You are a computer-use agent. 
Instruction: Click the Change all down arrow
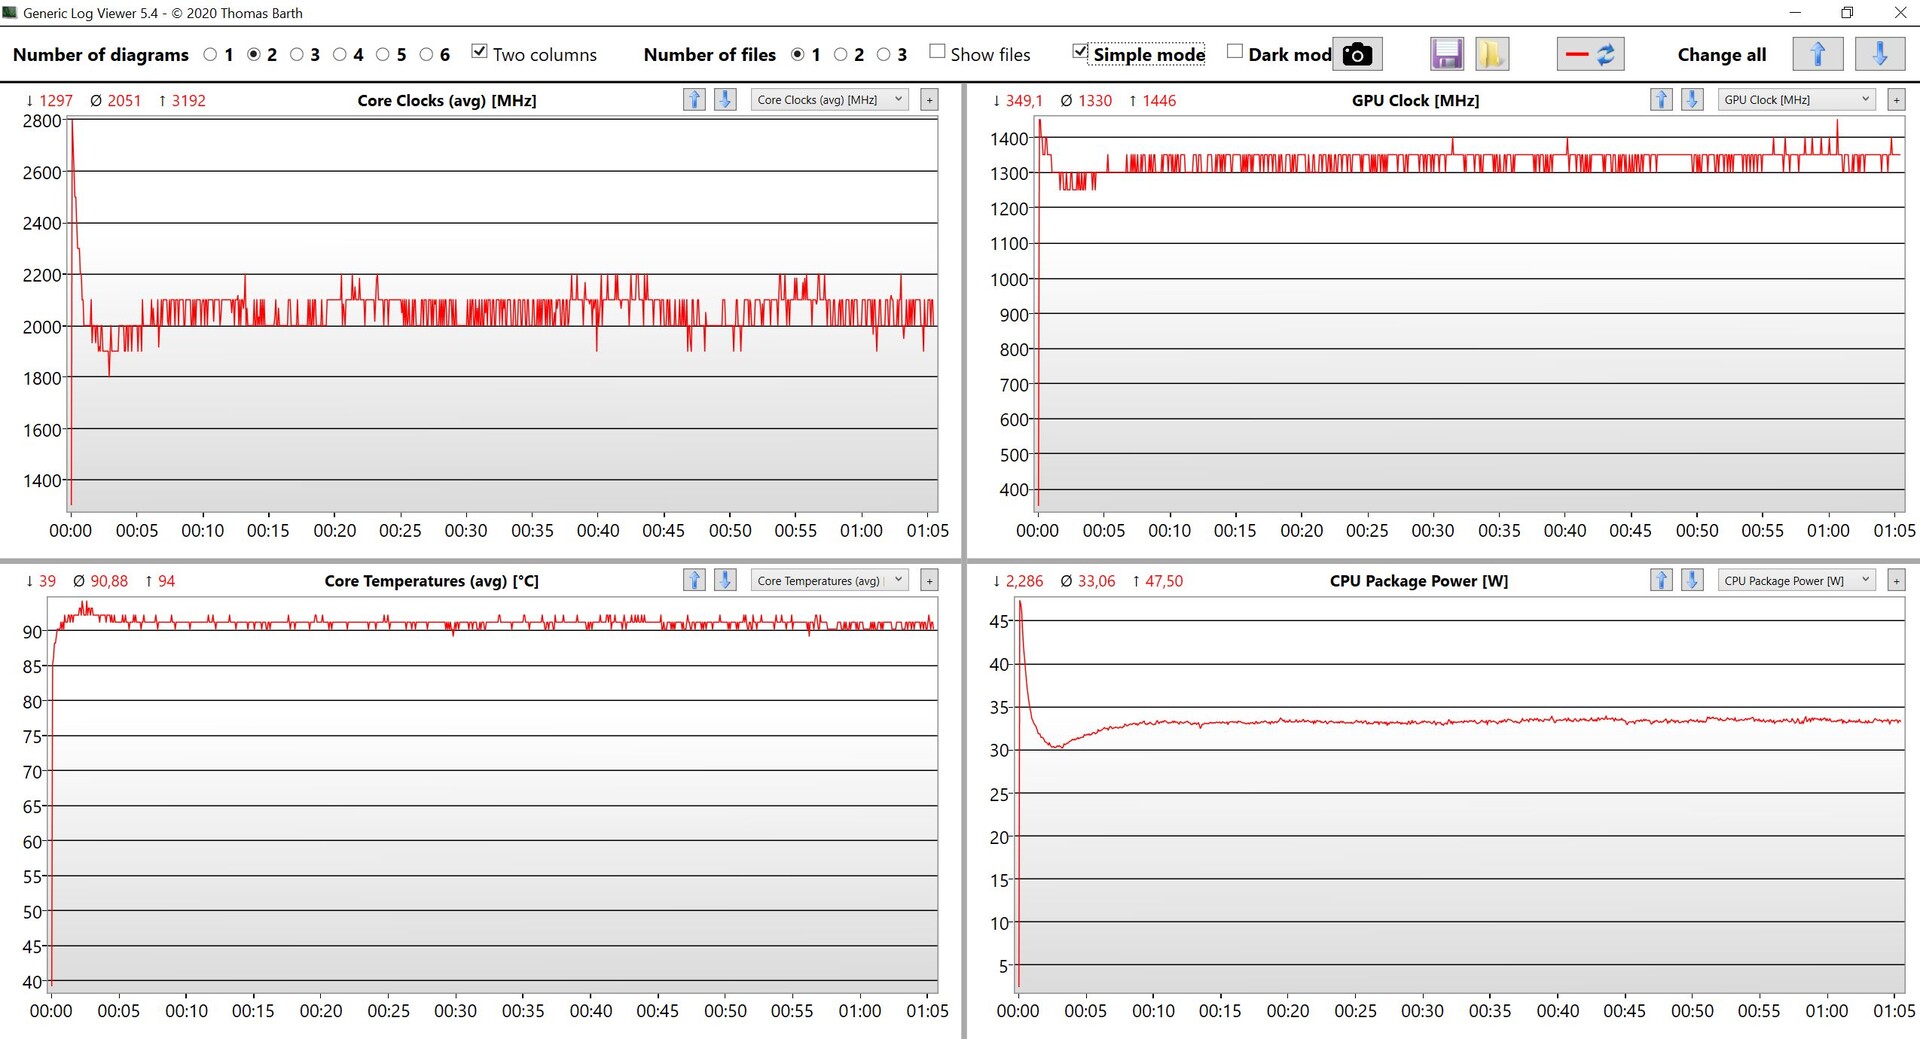1880,54
